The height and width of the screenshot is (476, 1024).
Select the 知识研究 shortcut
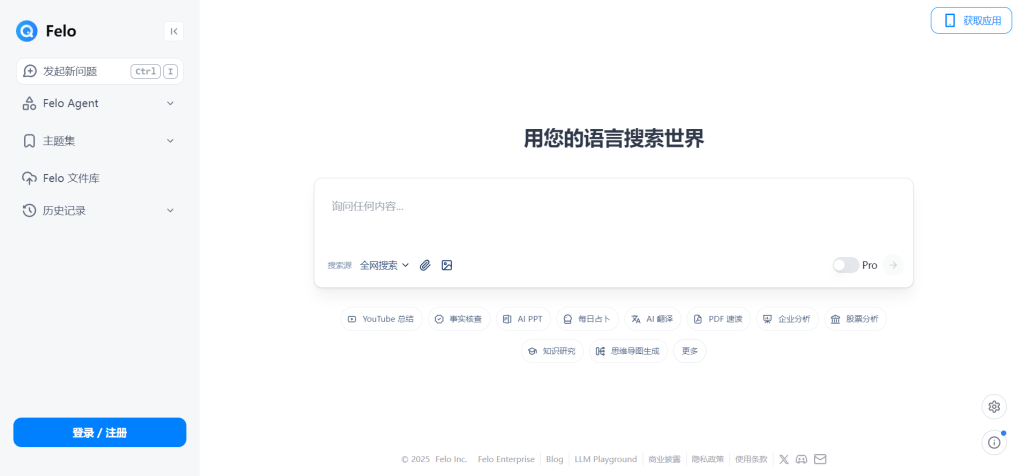point(552,351)
